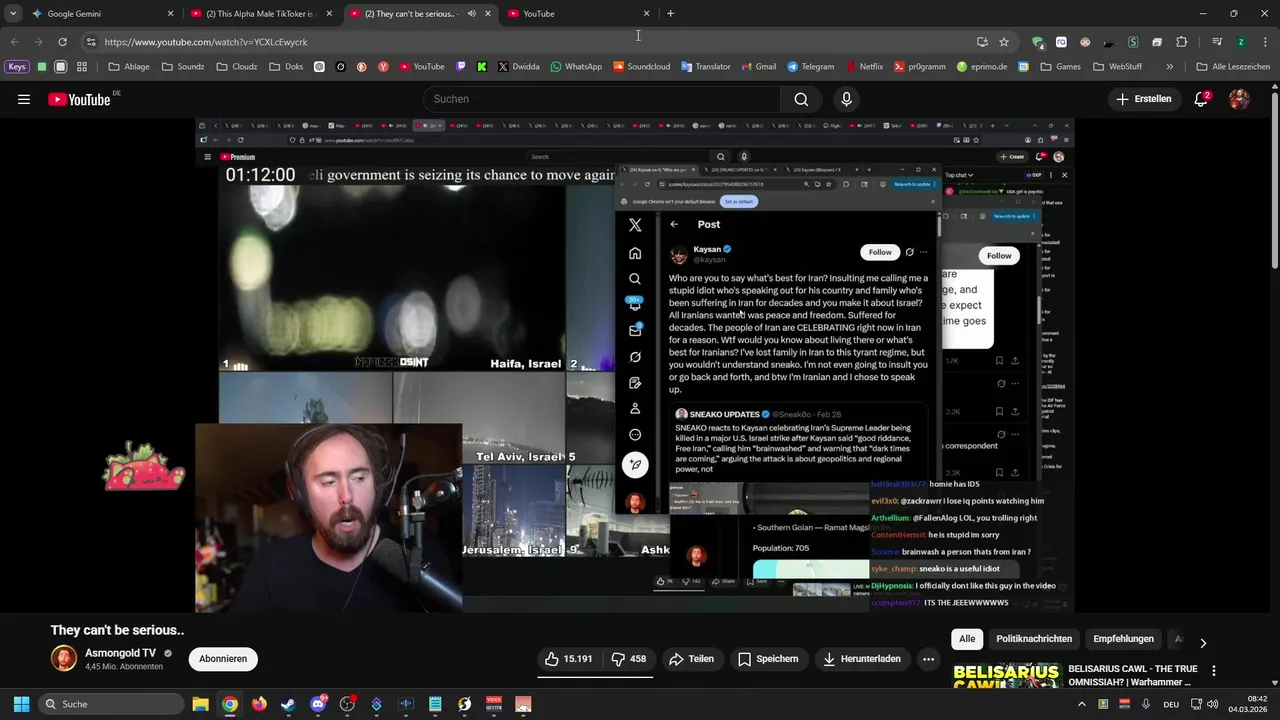Open the WhatsApp bookmark
Screen dimensions: 1280x720
[574, 67]
